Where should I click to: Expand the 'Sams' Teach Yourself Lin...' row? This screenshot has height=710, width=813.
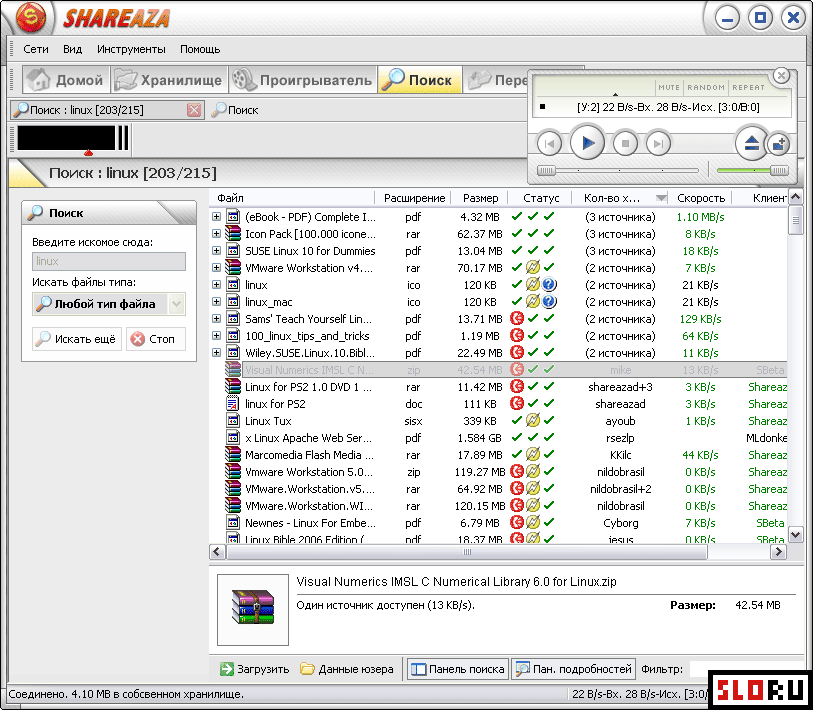216,319
